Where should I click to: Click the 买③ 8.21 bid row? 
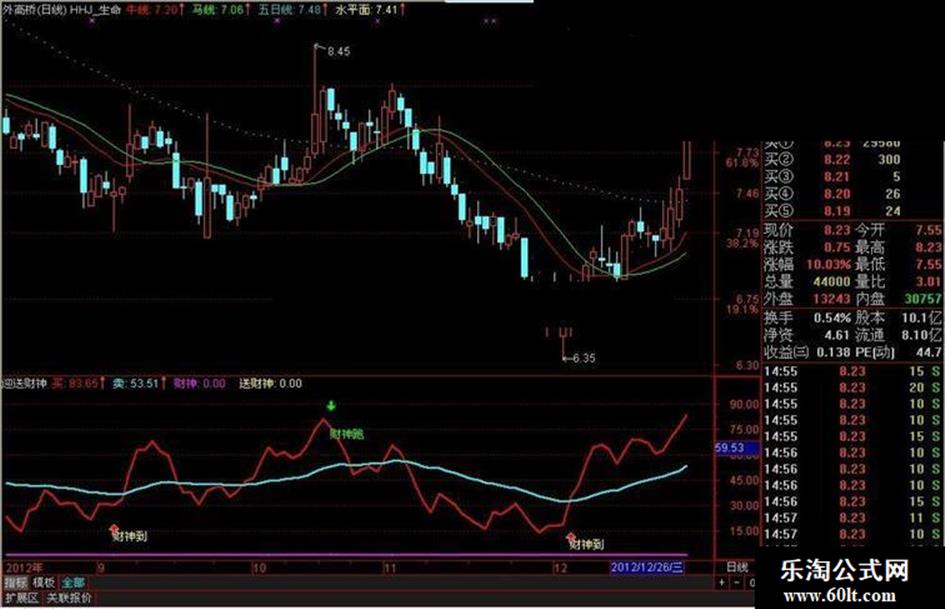832,177
